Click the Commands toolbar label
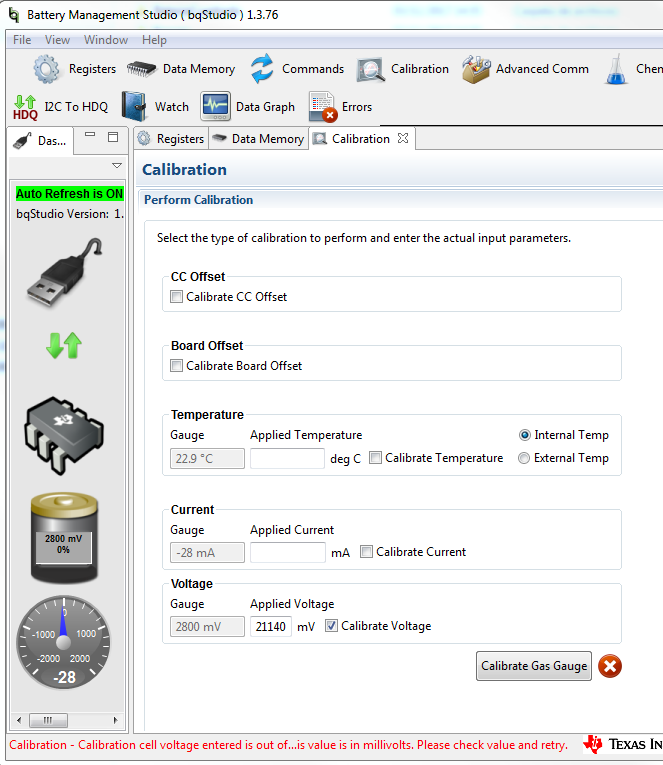Image resolution: width=663 pixels, height=765 pixels. 313,69
